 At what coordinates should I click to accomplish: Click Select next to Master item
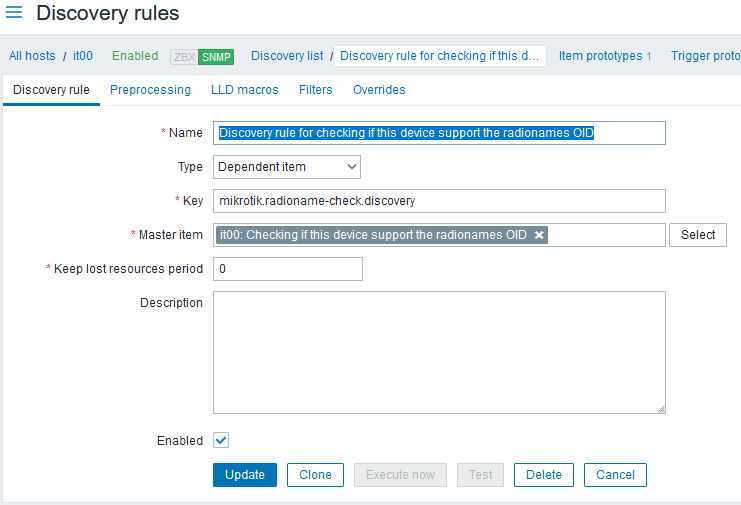click(698, 235)
